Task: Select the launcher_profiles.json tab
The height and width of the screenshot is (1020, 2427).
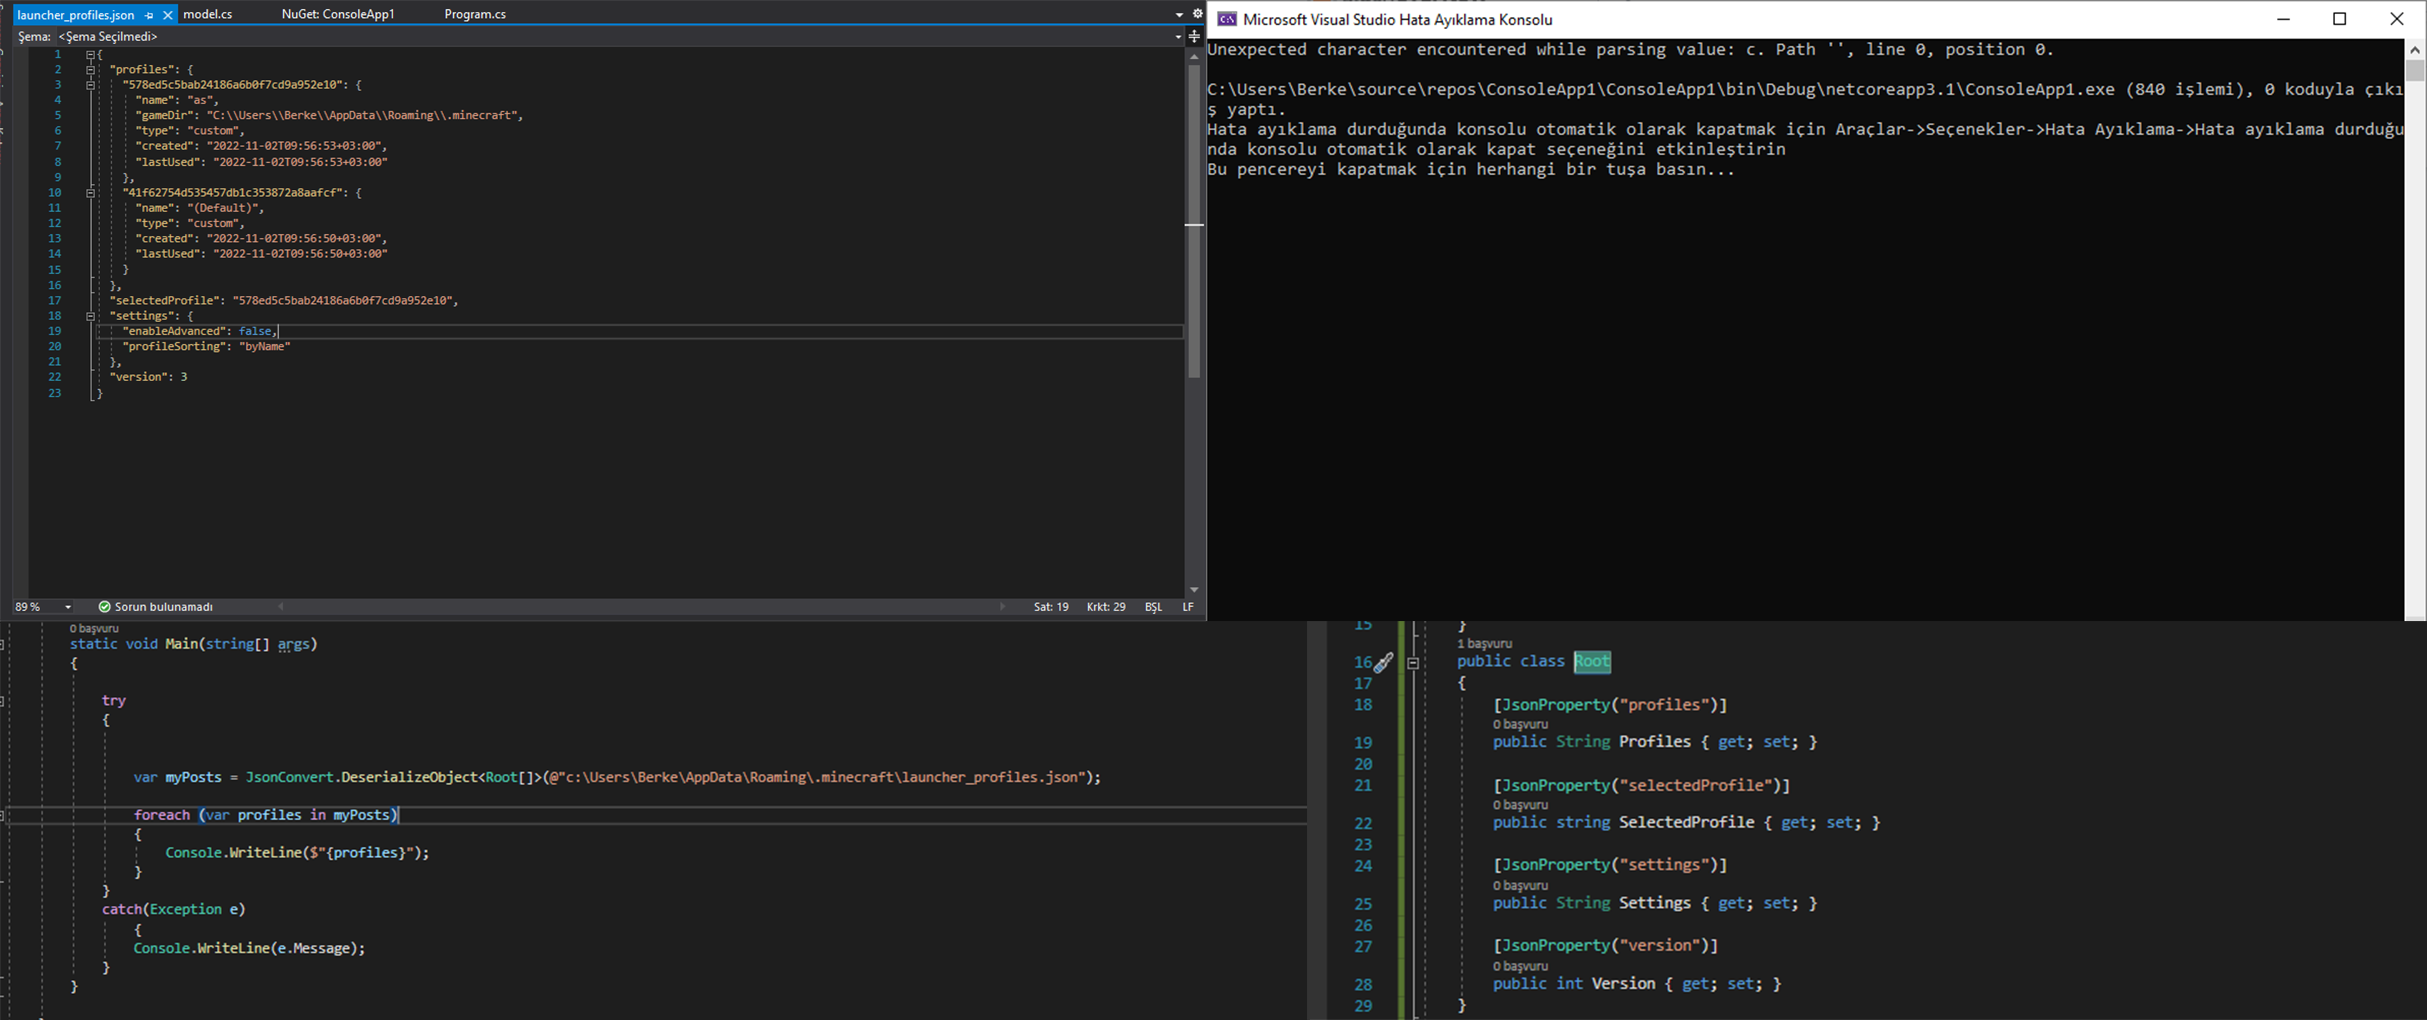Action: 76,15
